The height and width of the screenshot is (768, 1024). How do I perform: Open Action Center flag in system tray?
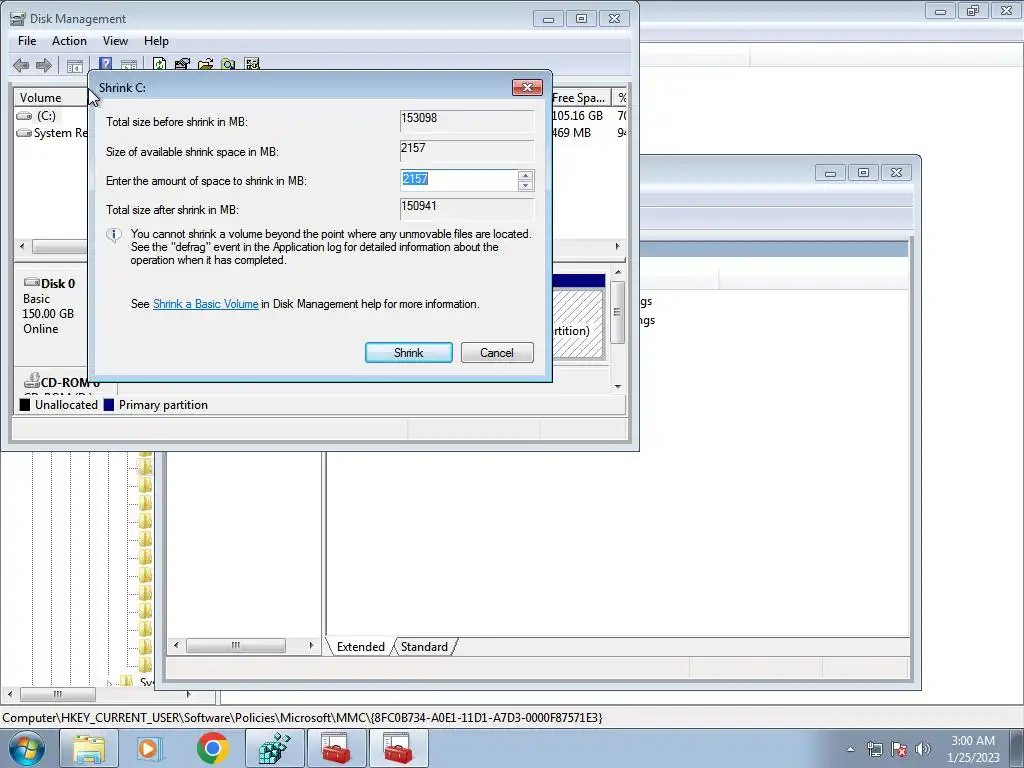tap(899, 749)
